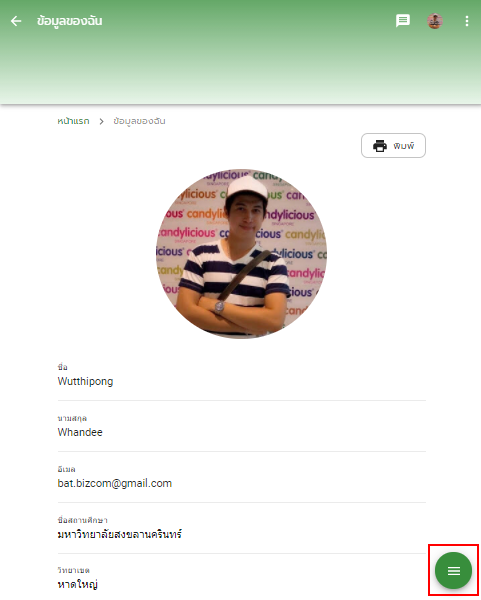The width and height of the screenshot is (481, 600).
Task: Click the printer icon
Action: tap(380, 146)
